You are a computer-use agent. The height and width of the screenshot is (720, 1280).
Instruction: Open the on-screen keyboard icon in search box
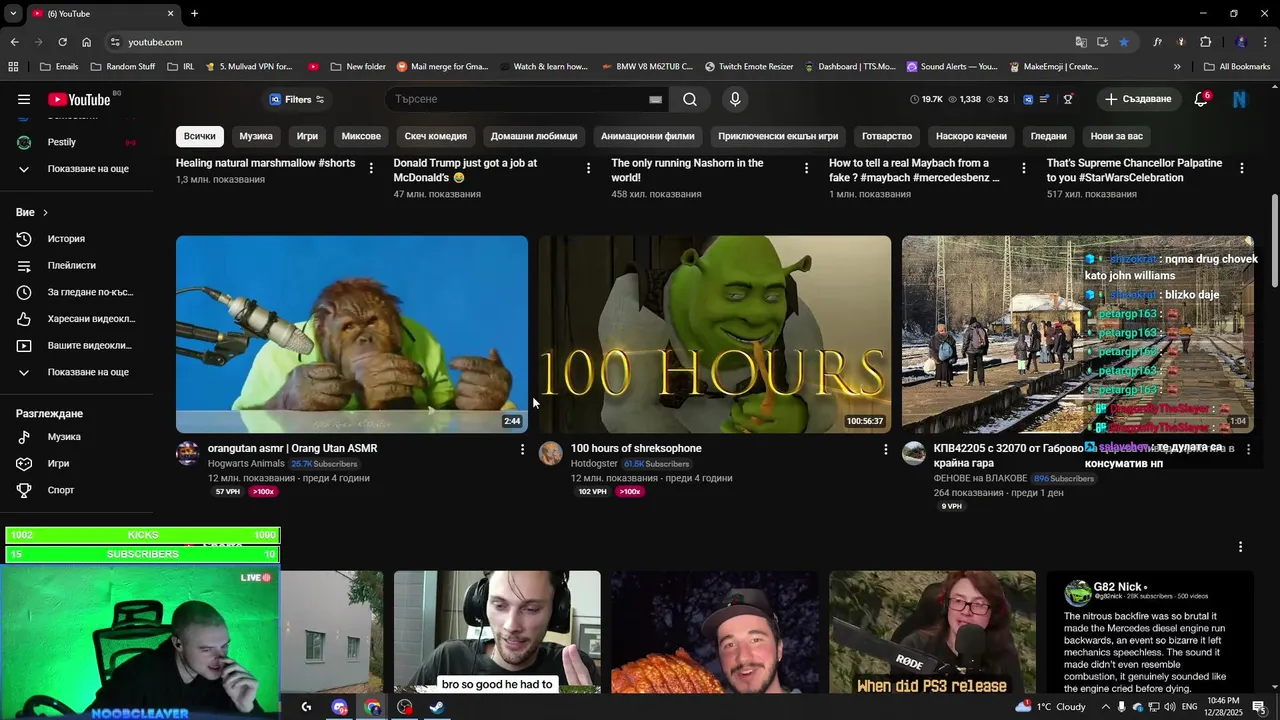pos(655,99)
